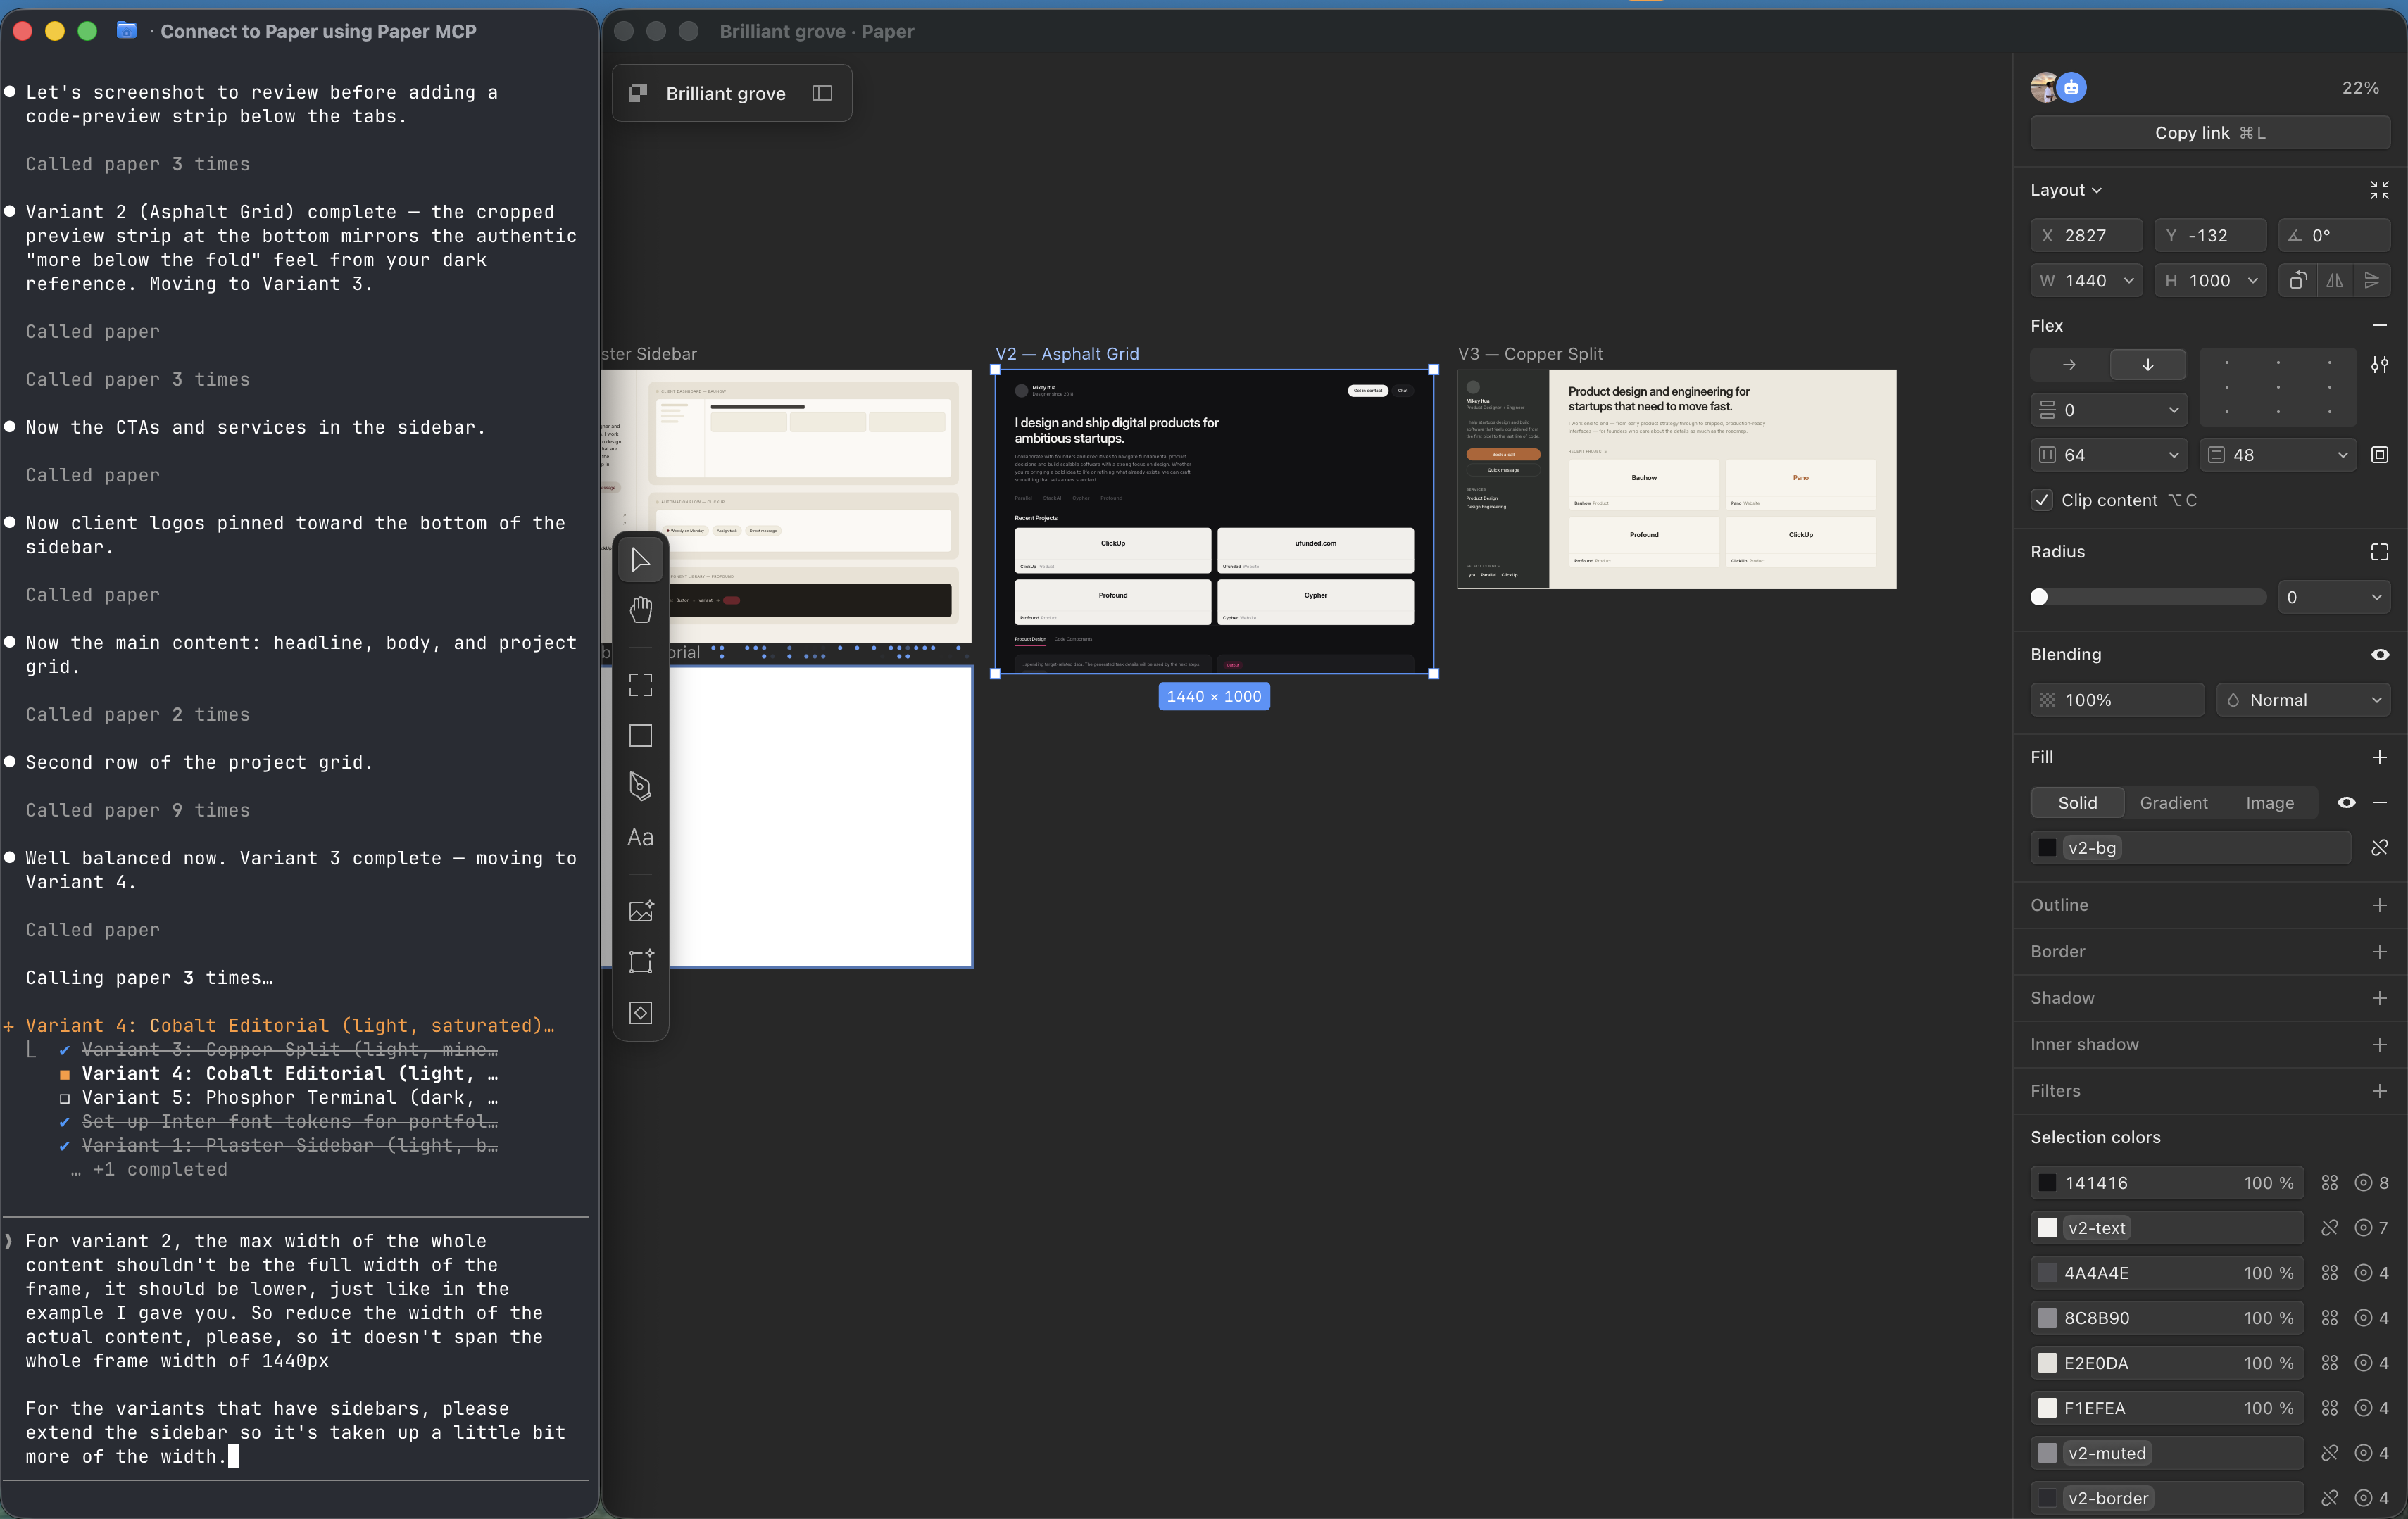Open horizontal padding 64 dropdown

click(x=2173, y=455)
